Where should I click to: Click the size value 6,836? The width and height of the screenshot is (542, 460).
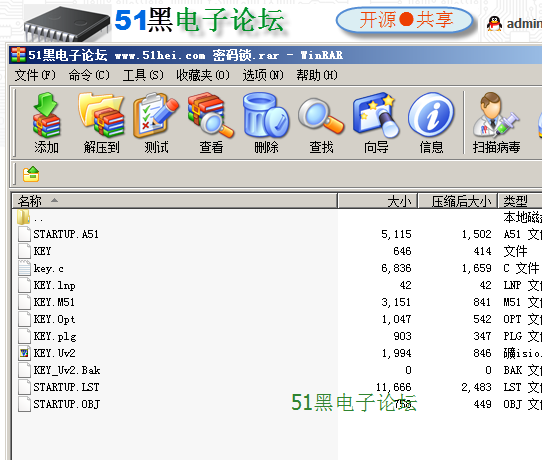pos(396,268)
